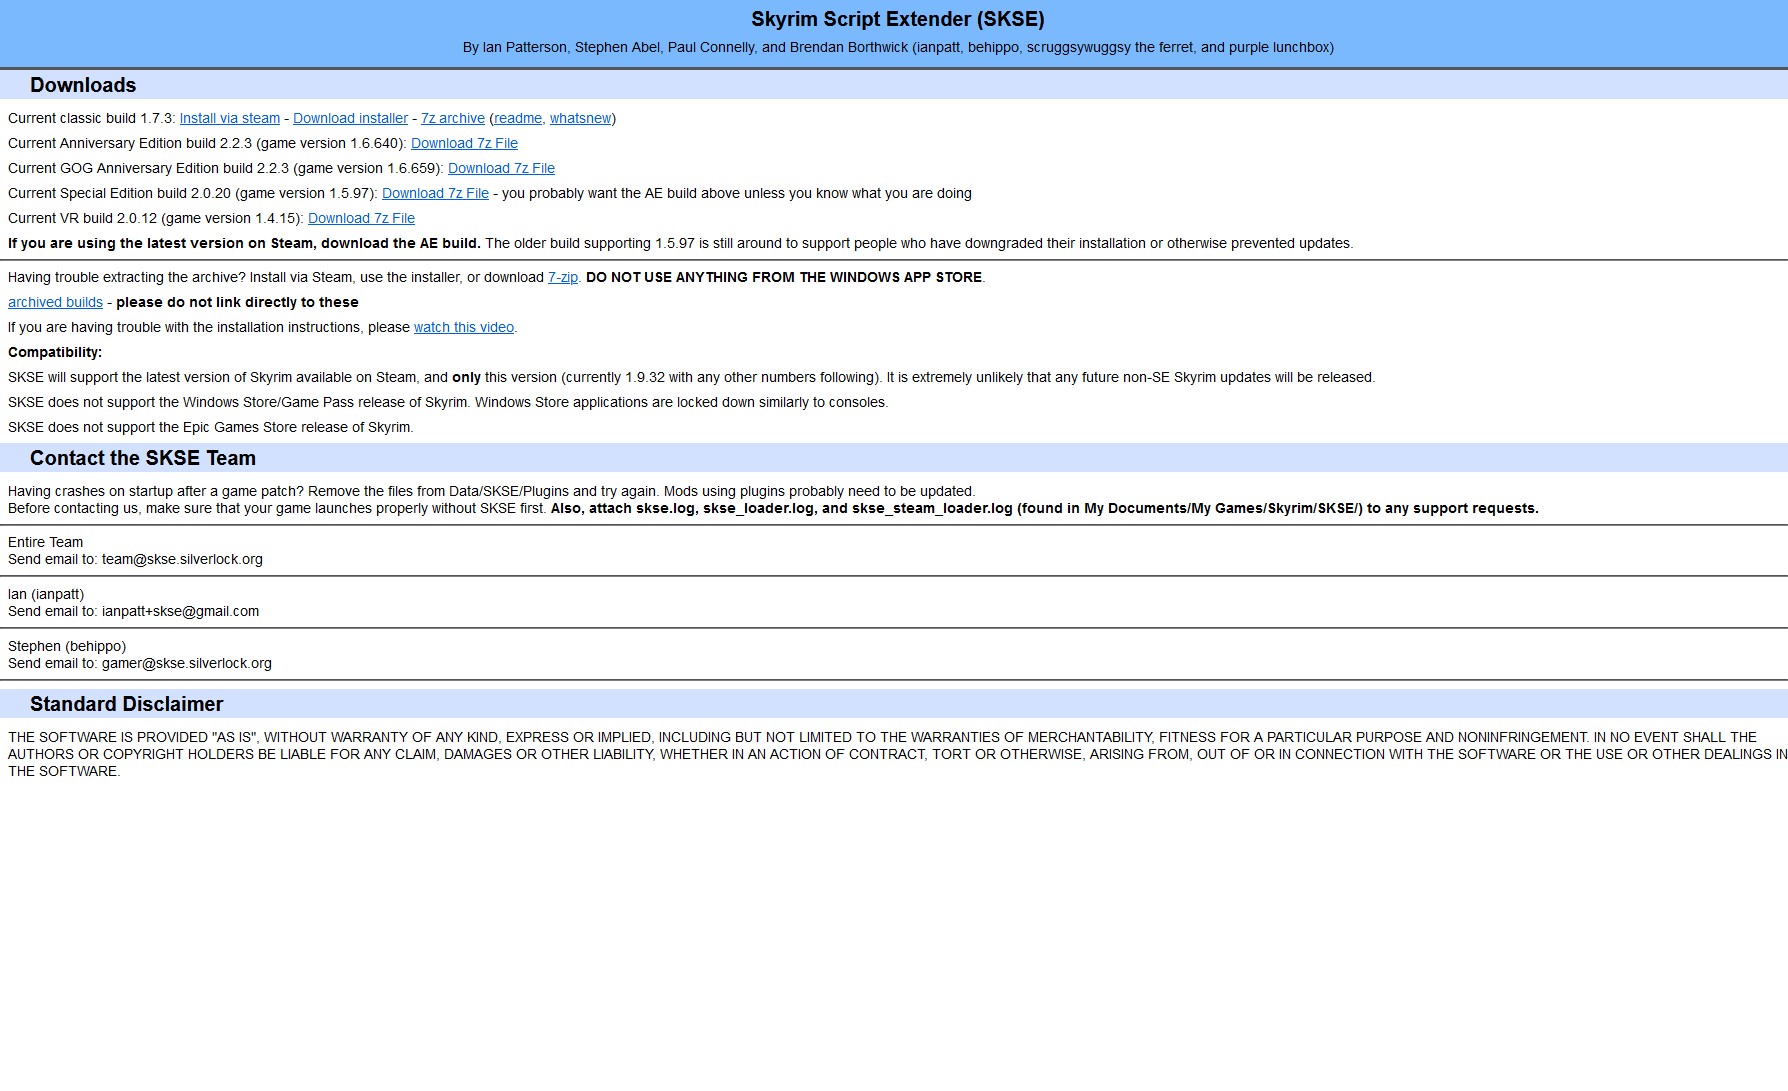Click the 'Contact the SKSE Team' heading
The width and height of the screenshot is (1788, 1091).
coord(143,458)
